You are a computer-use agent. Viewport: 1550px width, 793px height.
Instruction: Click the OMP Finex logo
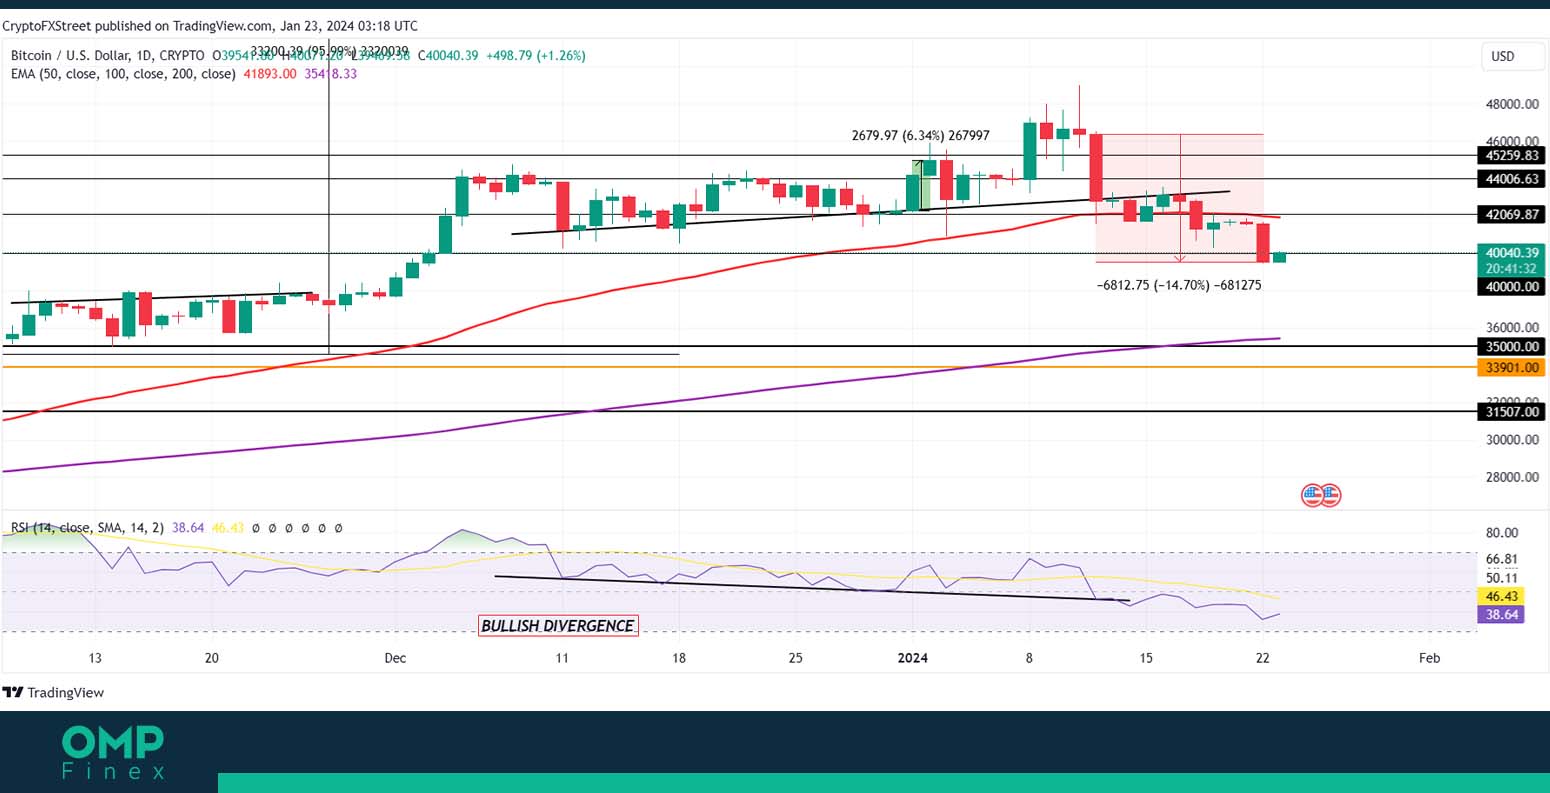[113, 751]
